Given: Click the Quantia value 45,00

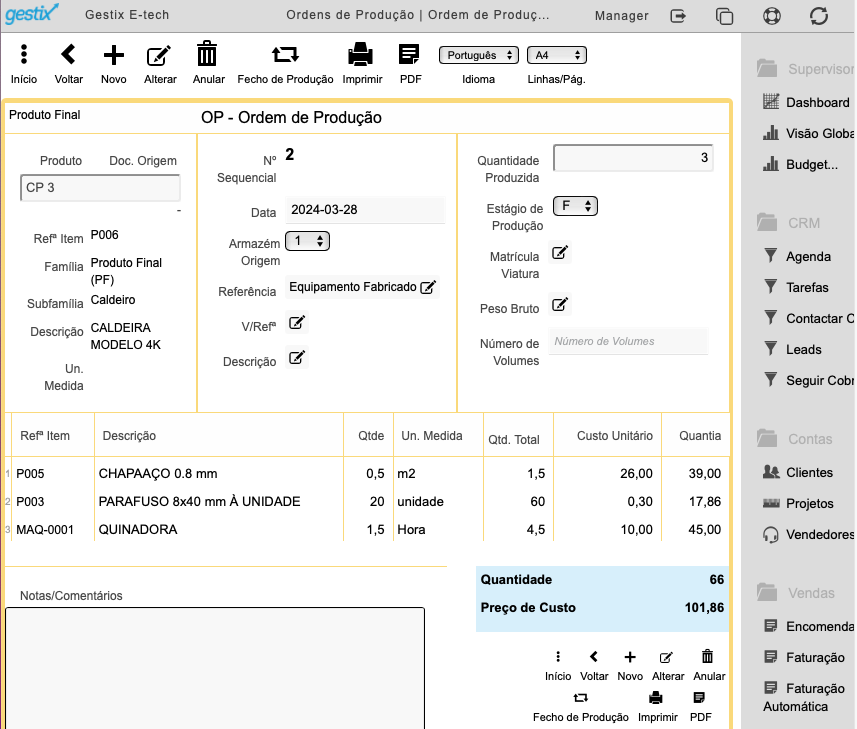Looking at the screenshot, I should coord(705,530).
